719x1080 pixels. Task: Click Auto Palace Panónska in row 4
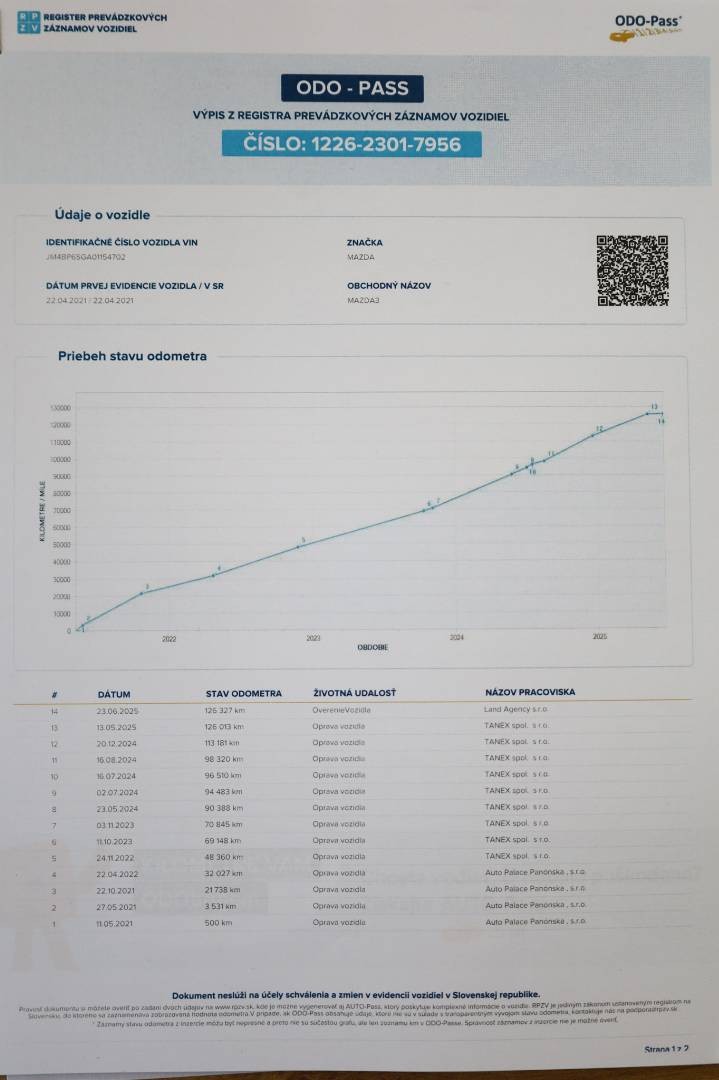pyautogui.click(x=536, y=872)
